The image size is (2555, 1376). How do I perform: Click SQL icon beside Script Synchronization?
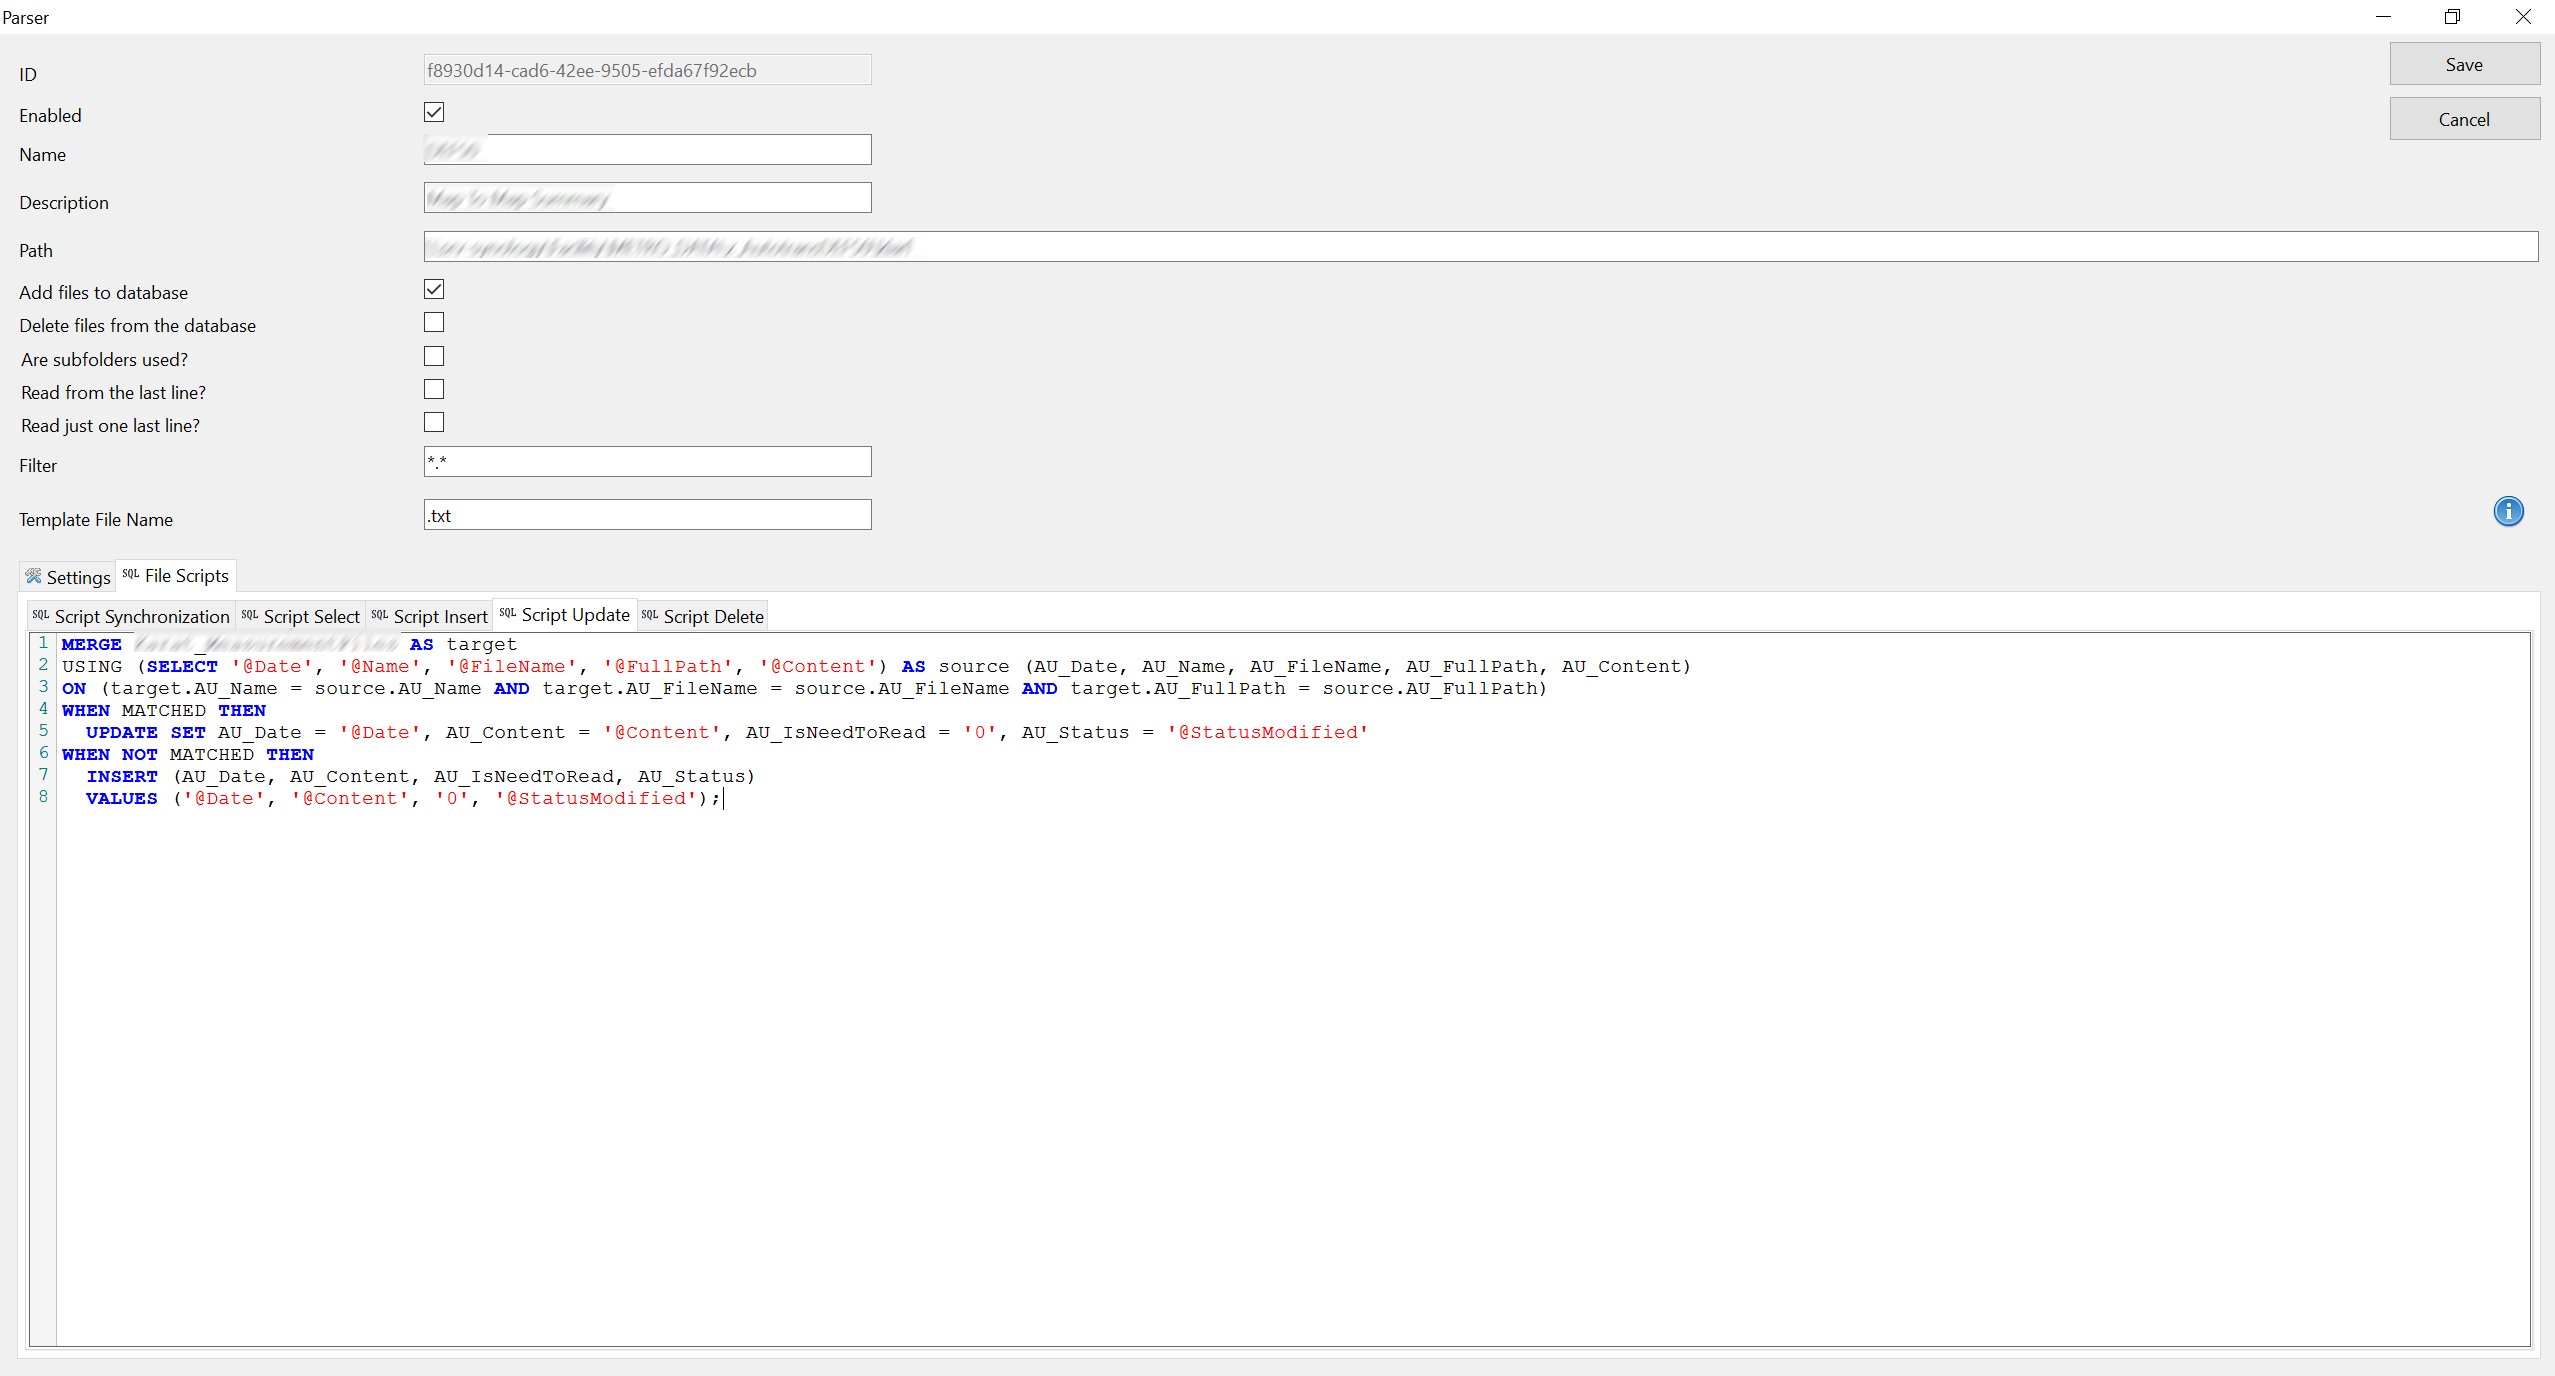click(x=40, y=615)
